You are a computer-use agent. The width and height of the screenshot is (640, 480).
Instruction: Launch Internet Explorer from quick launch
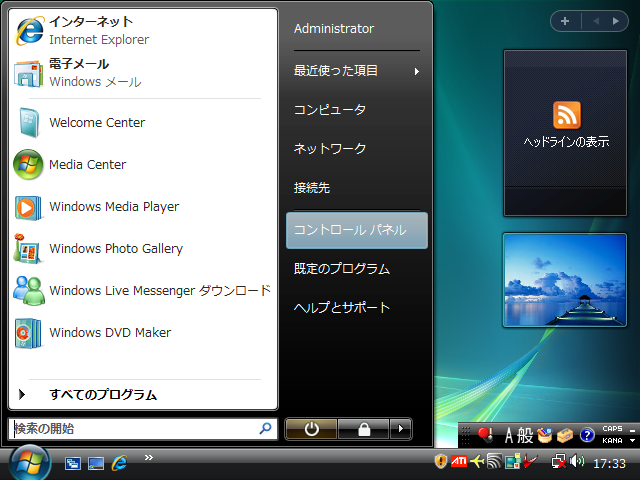[x=119, y=463]
